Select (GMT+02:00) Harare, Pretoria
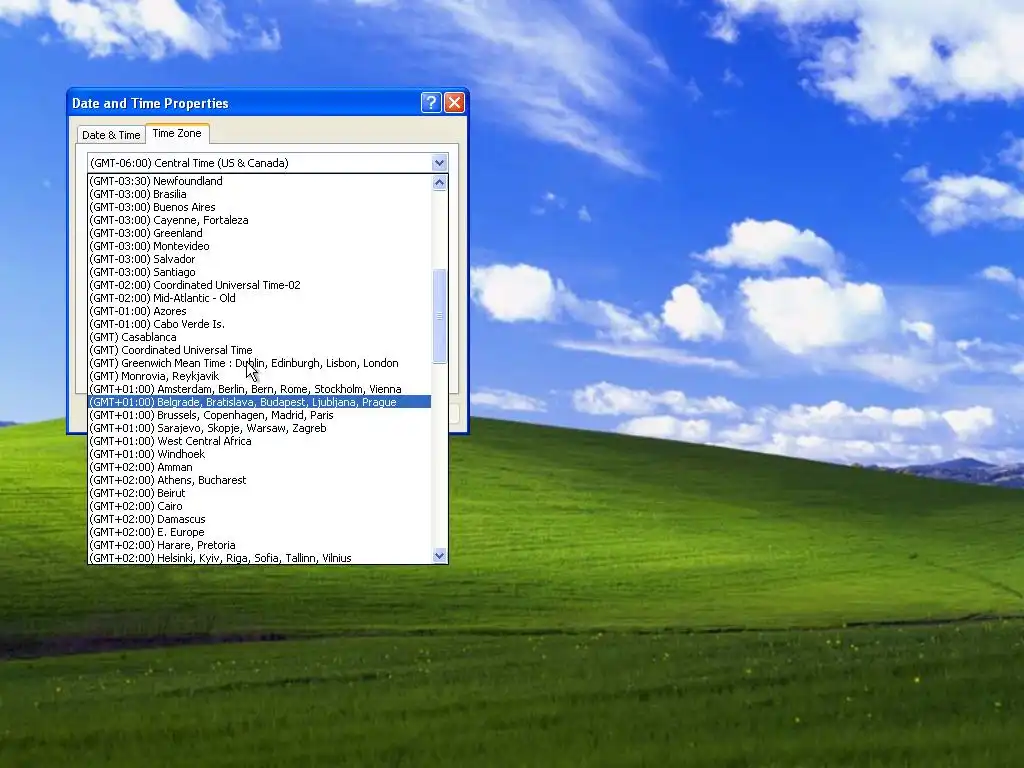Image resolution: width=1024 pixels, height=768 pixels. 259,545
